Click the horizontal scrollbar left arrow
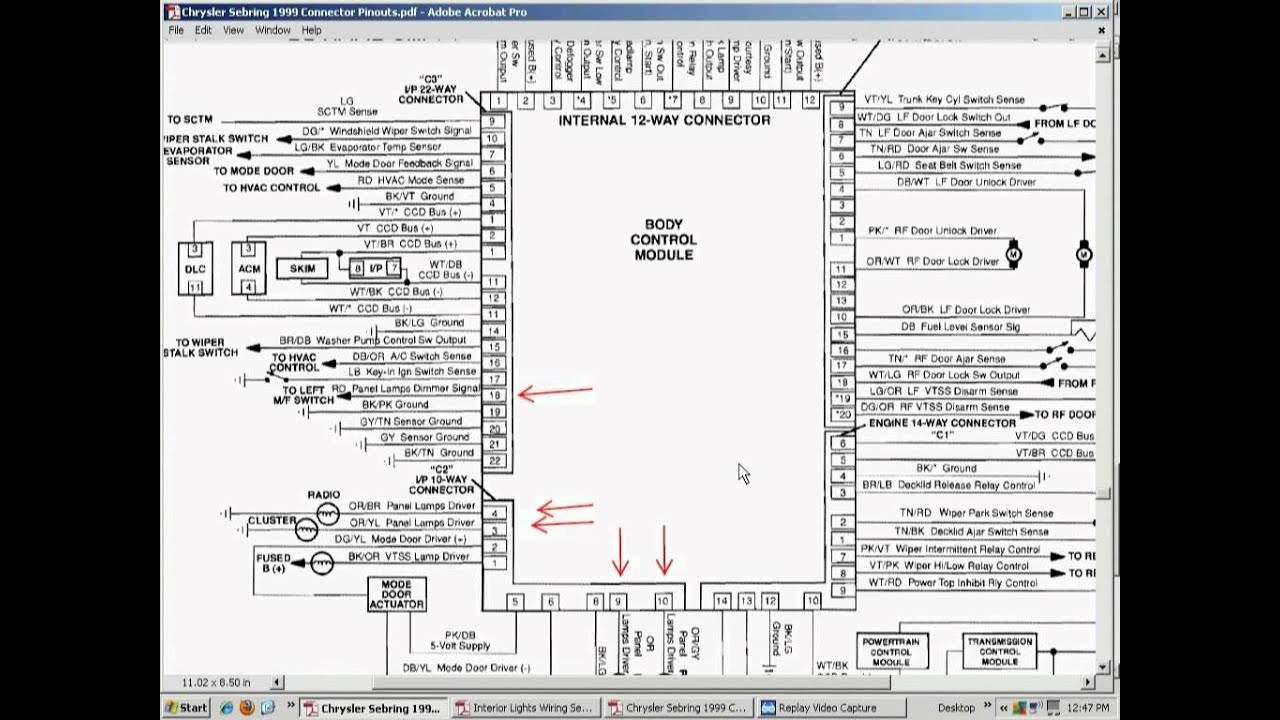This screenshot has width=1280, height=720. (278, 682)
